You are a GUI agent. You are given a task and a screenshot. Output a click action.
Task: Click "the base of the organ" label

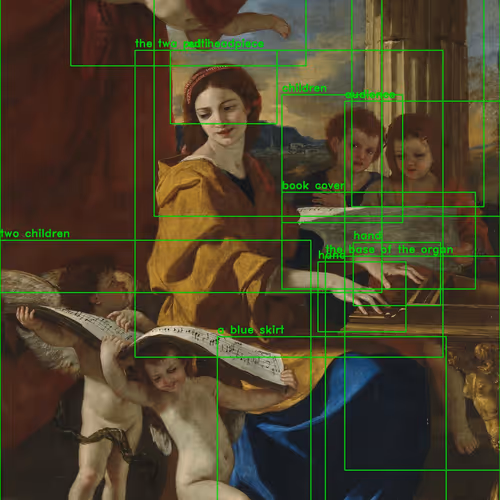(x=389, y=249)
